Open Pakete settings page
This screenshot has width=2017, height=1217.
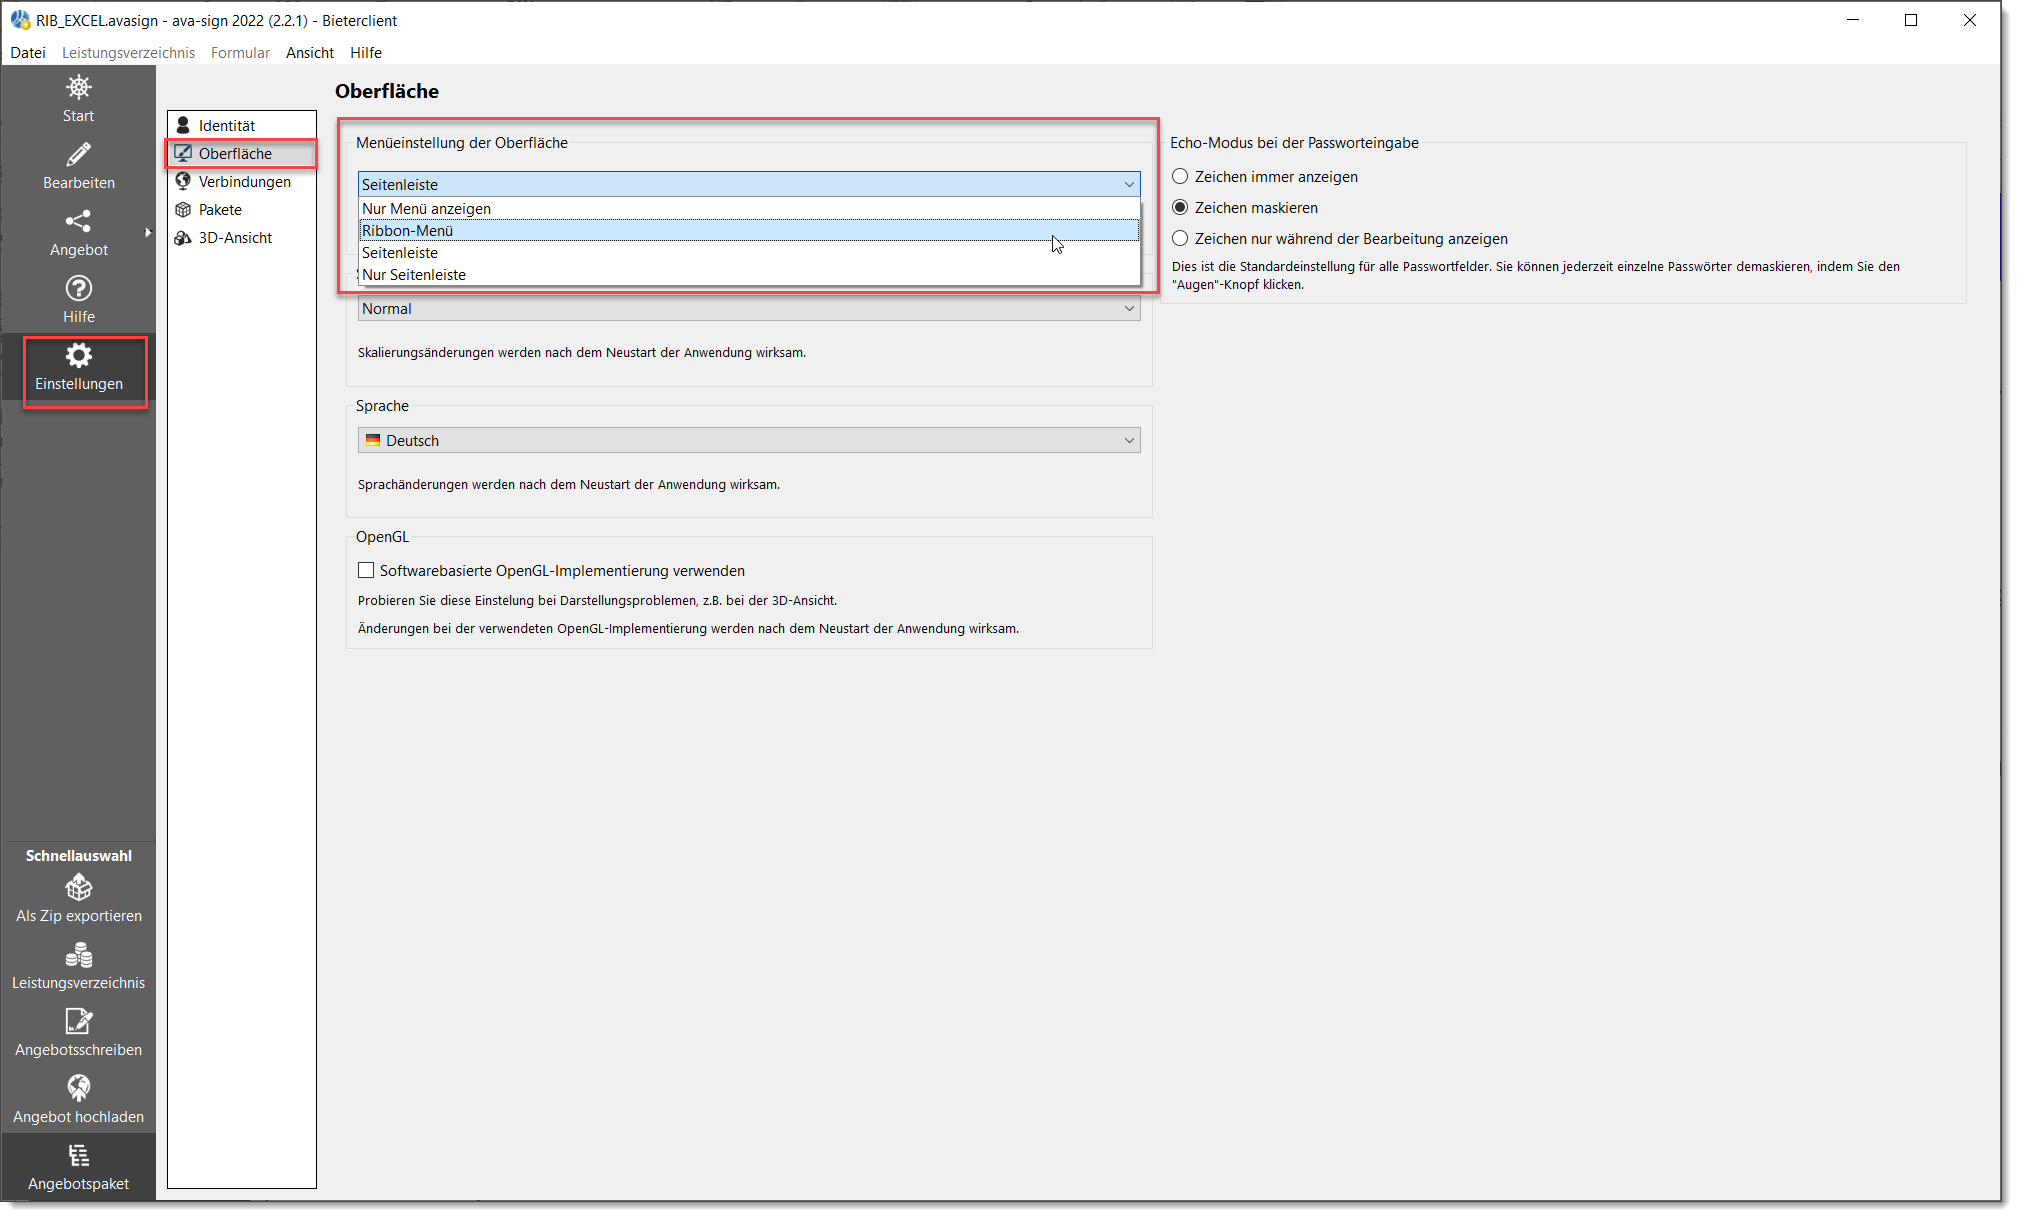pyautogui.click(x=242, y=209)
